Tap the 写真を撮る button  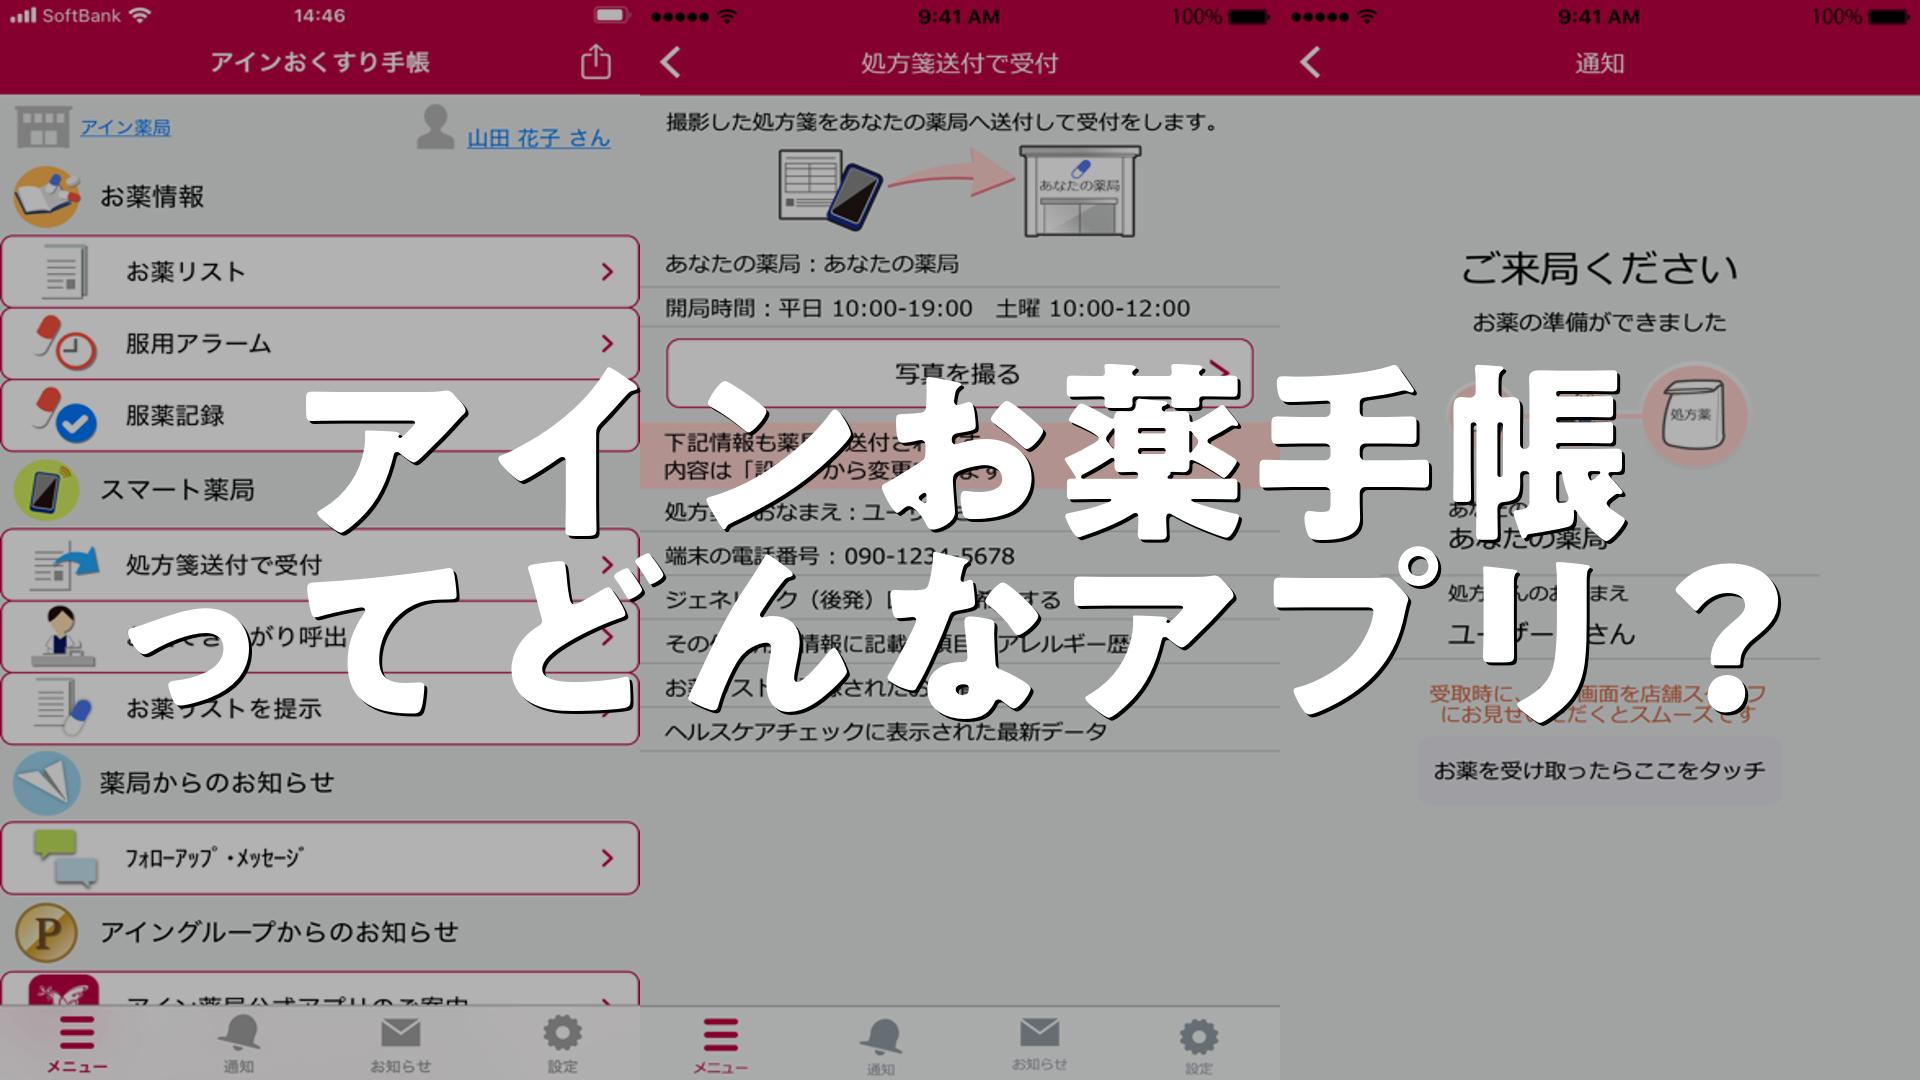959,373
